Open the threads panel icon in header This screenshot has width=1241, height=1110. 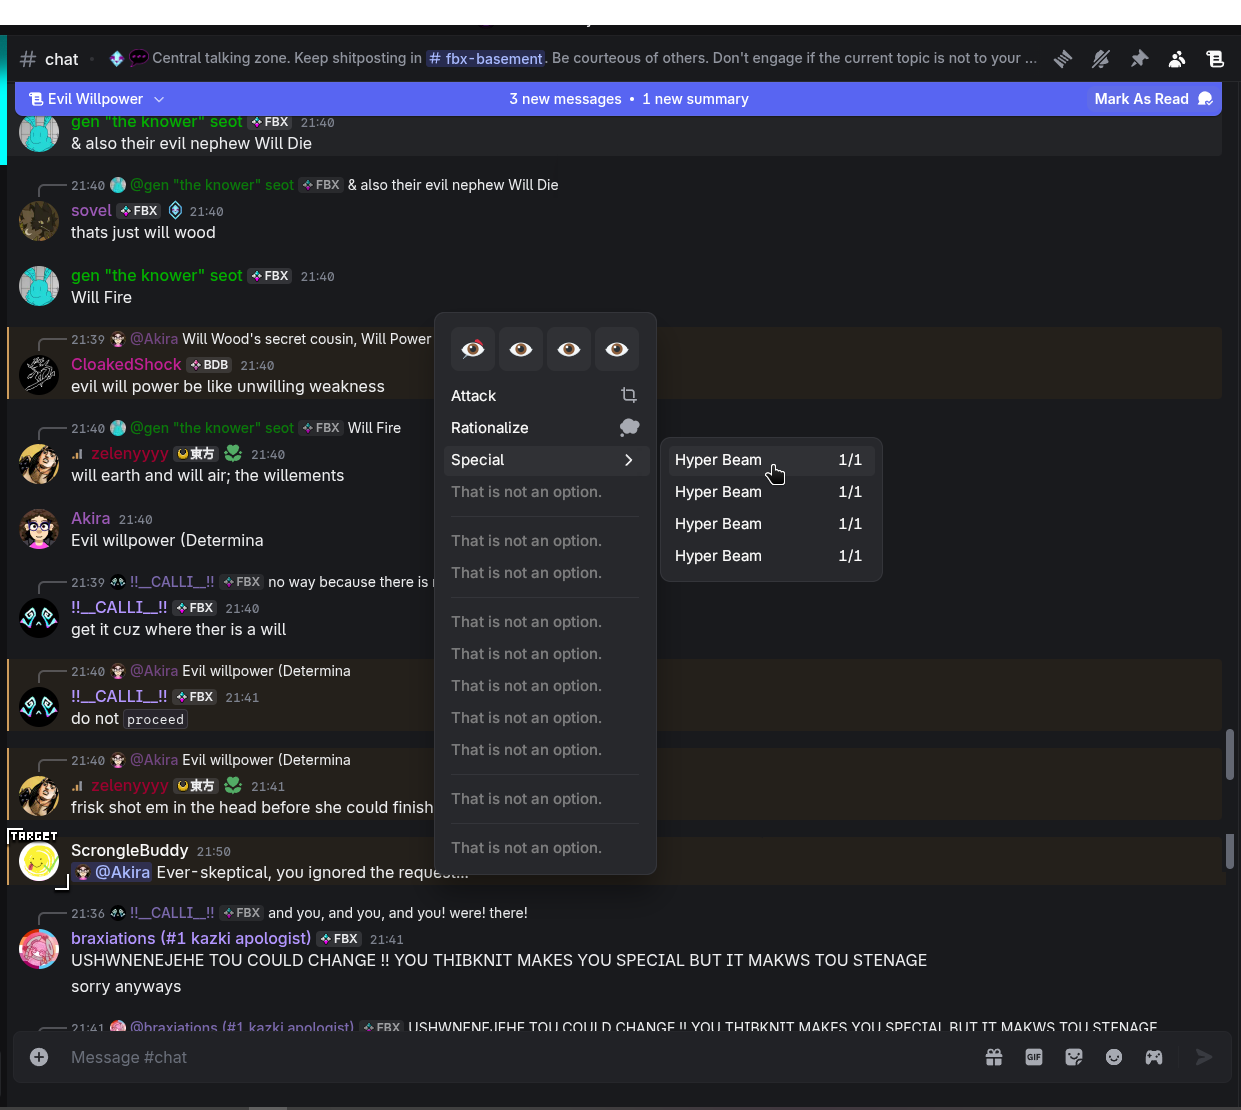1063,59
